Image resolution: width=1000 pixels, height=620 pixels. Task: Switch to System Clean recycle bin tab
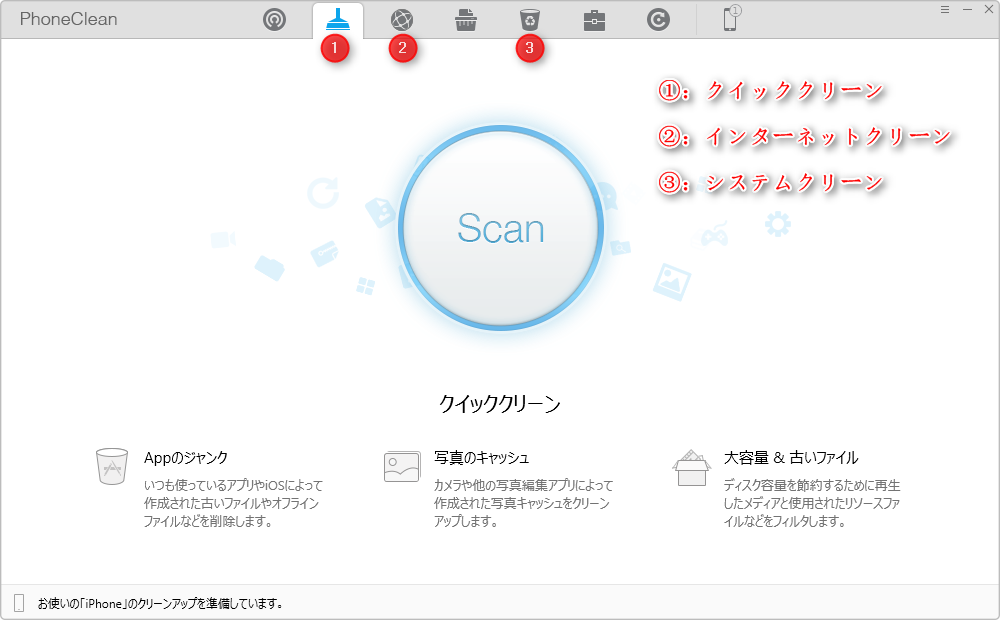(x=530, y=20)
